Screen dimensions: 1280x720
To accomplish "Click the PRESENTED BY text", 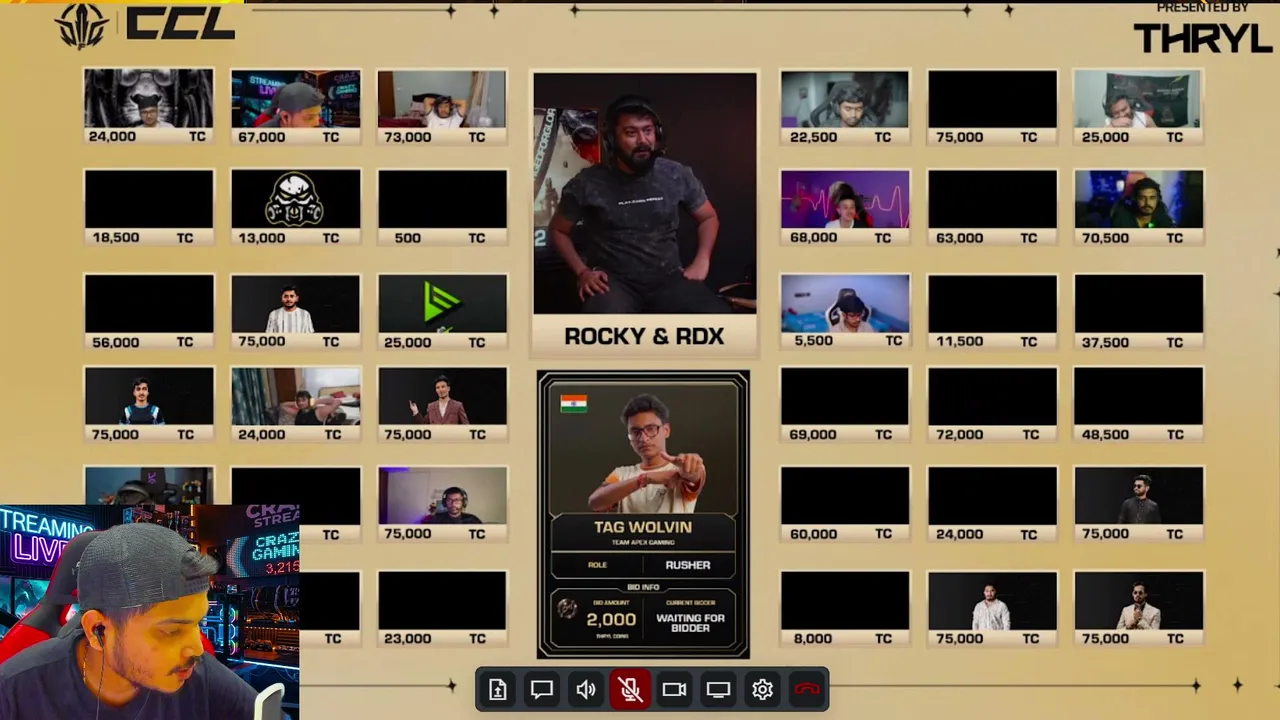I will pos(1202,8).
